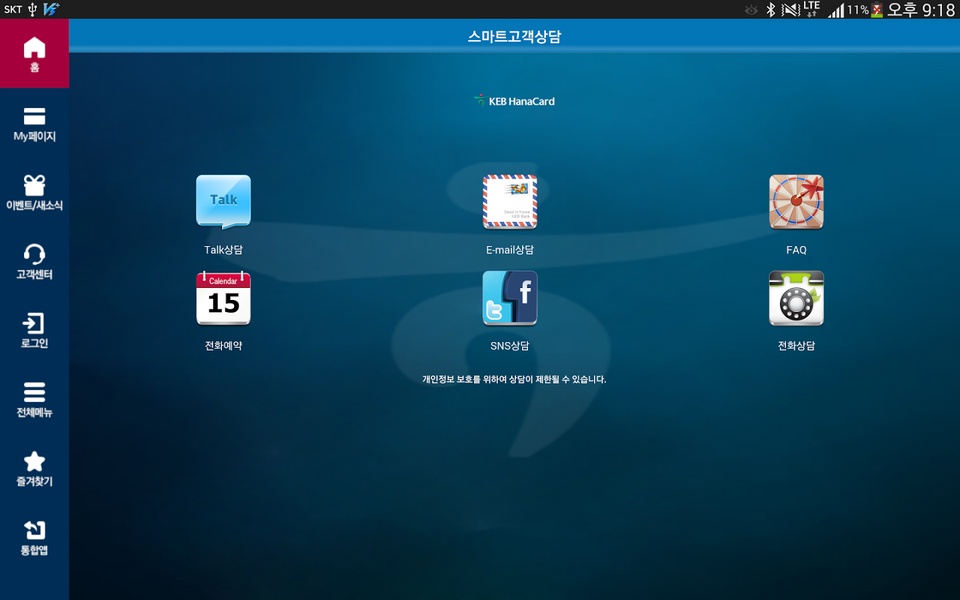Tap the LTE signal indicator
The height and width of the screenshot is (600, 960).
pos(811,9)
